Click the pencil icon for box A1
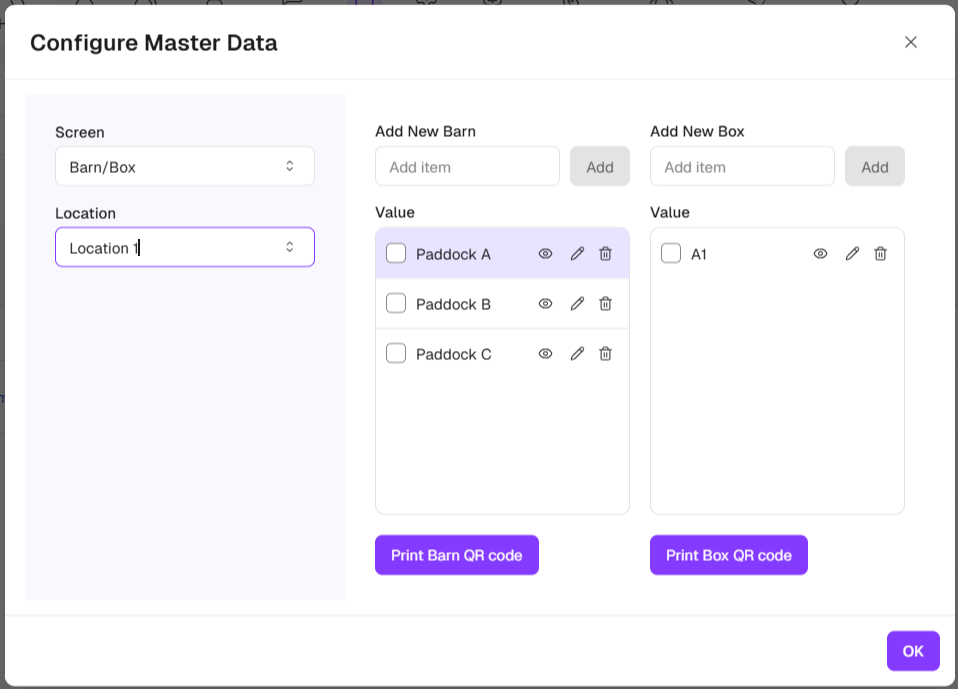The height and width of the screenshot is (689, 958). (852, 254)
